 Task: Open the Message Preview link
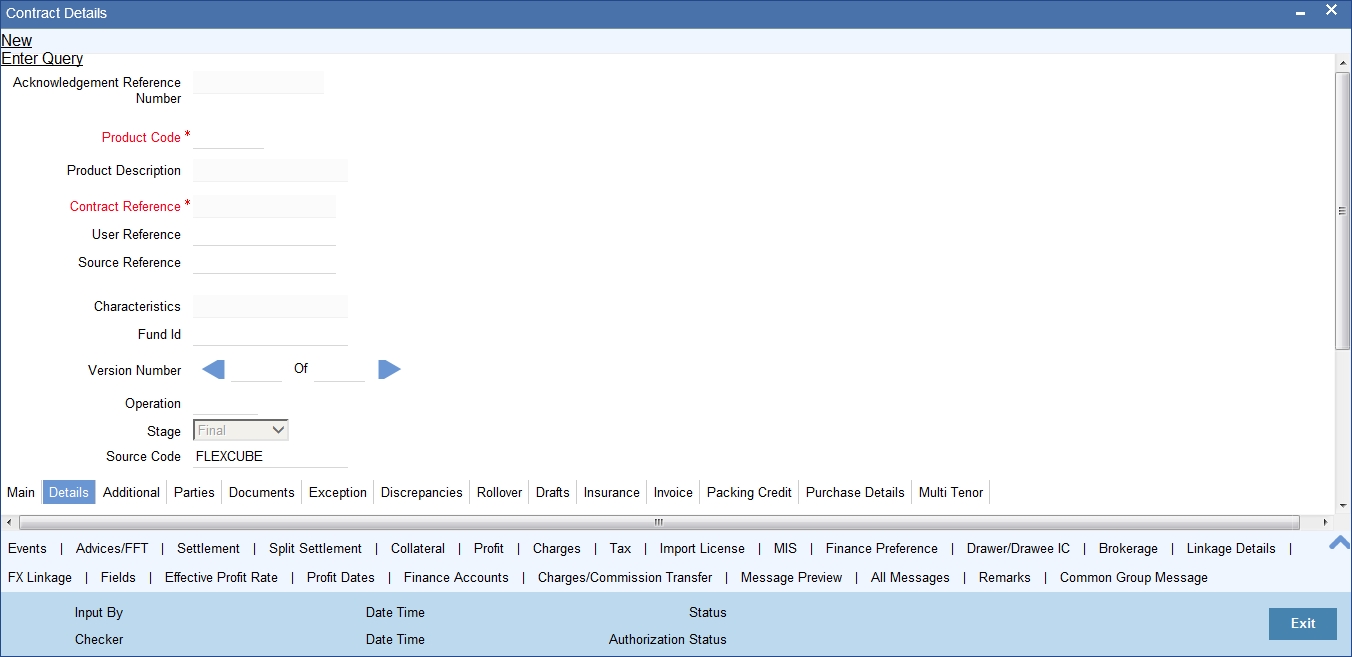tap(791, 577)
